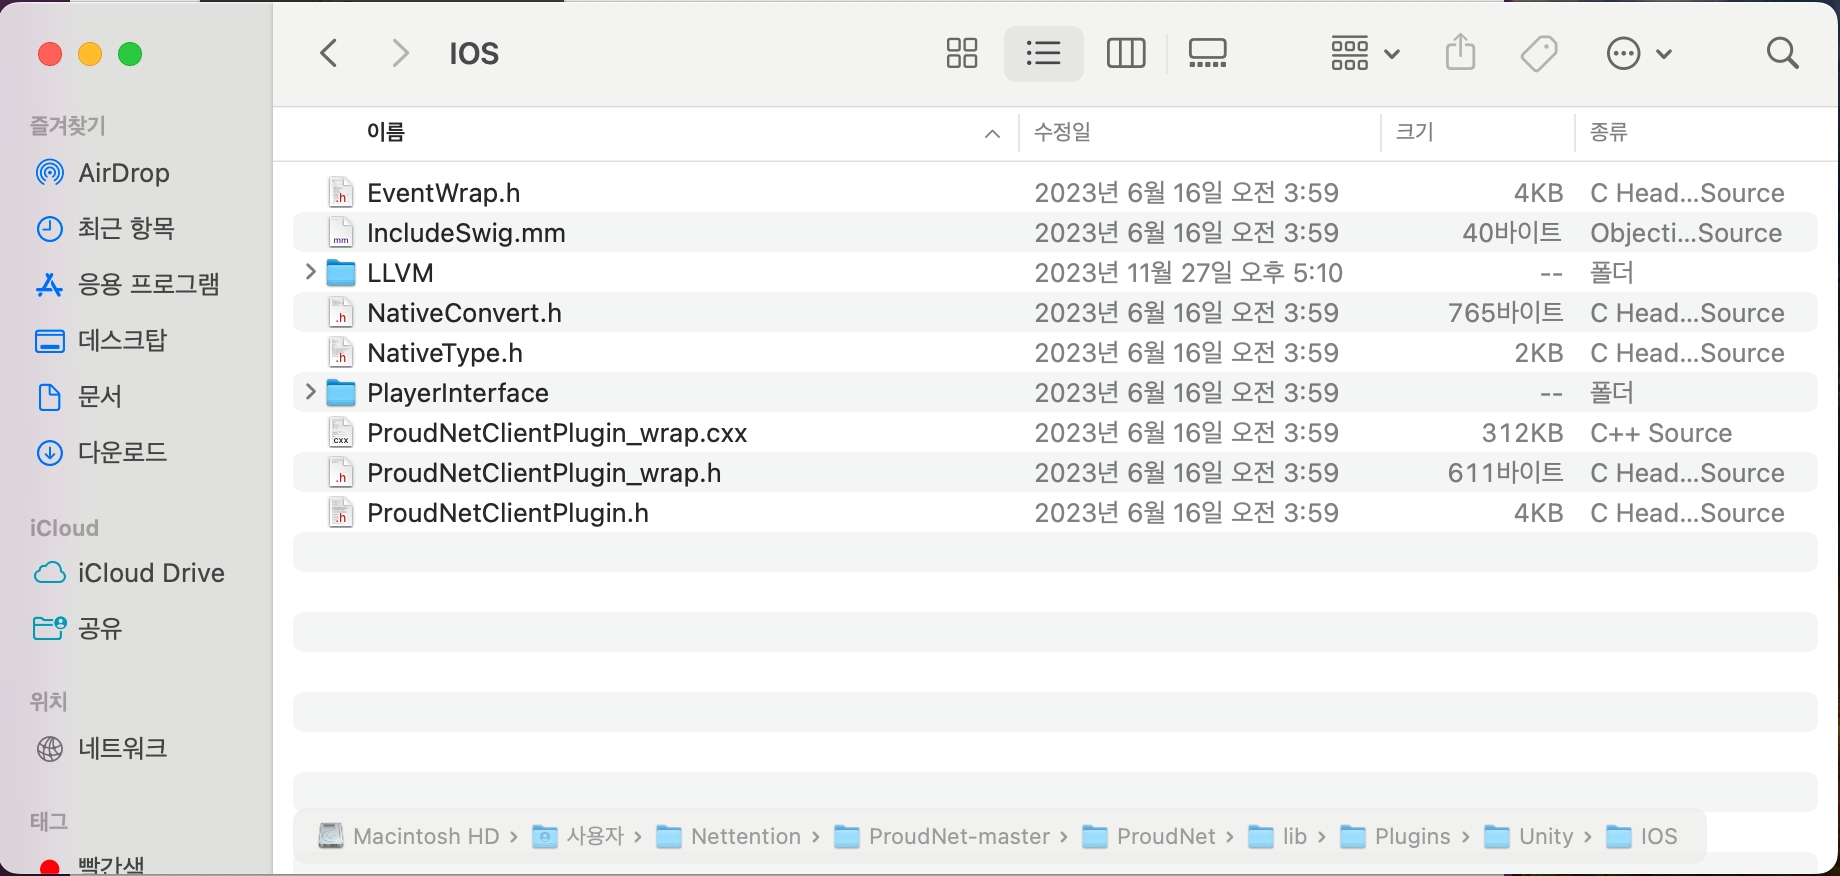Open the more actions ellipsis menu
The height and width of the screenshot is (876, 1840).
(x=1638, y=53)
